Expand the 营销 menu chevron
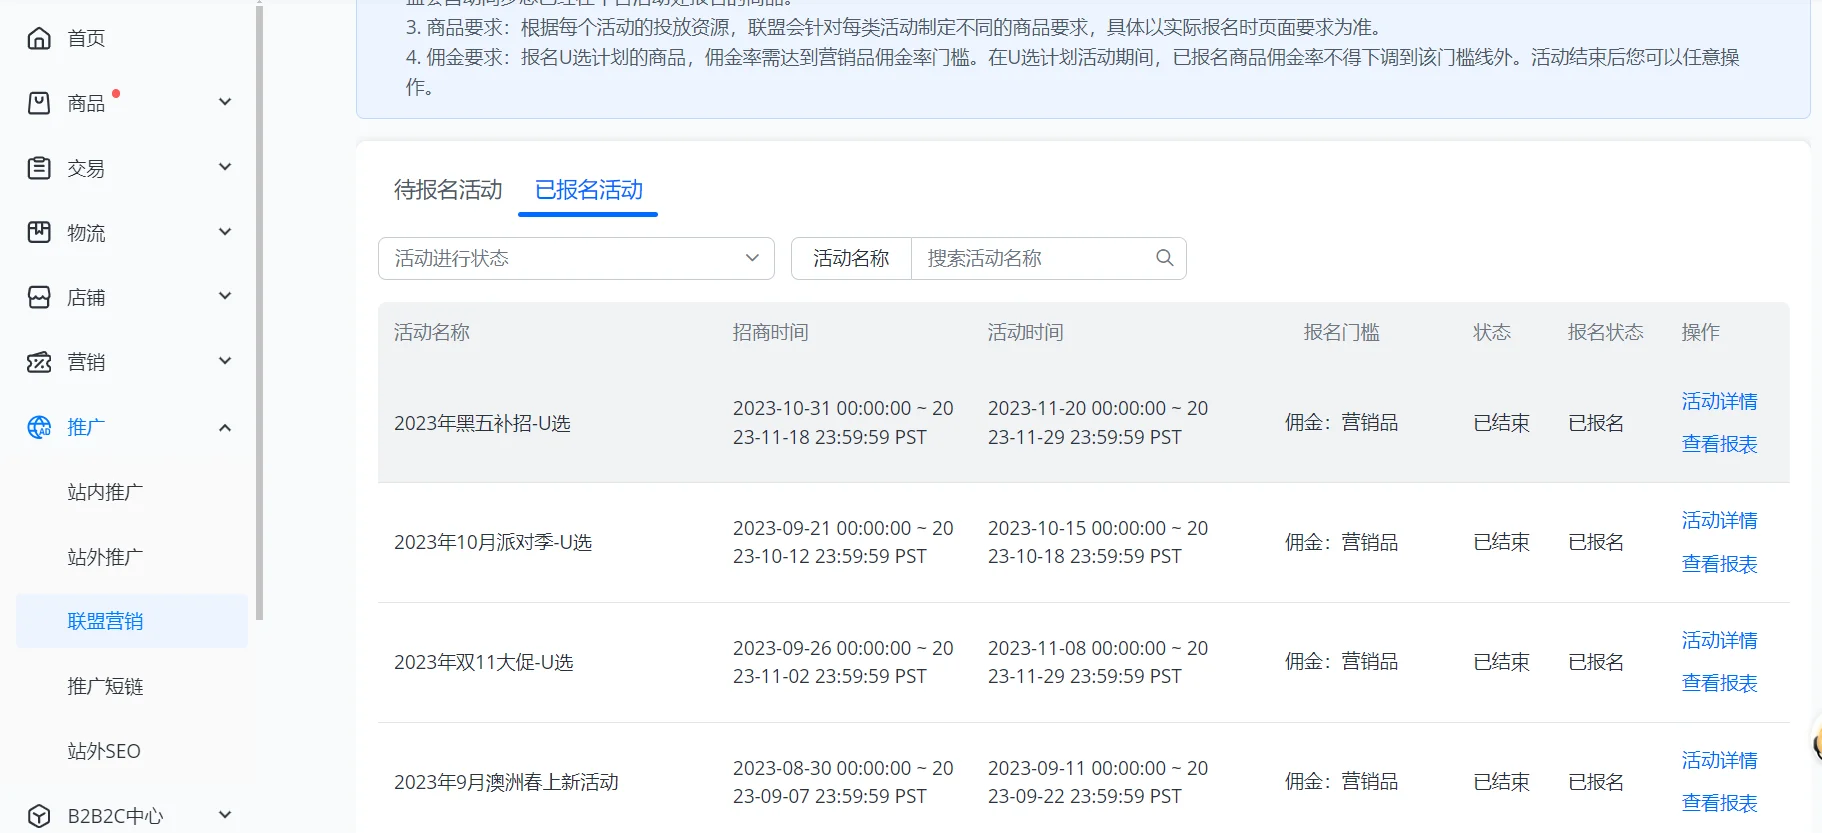 (225, 361)
